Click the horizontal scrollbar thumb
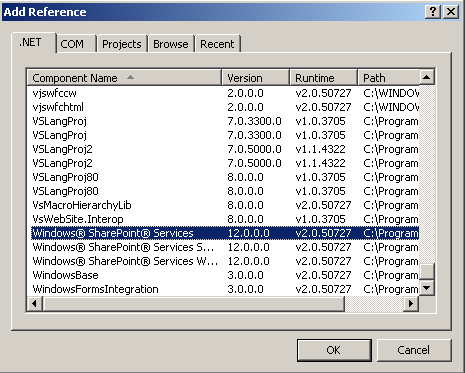 pos(193,304)
